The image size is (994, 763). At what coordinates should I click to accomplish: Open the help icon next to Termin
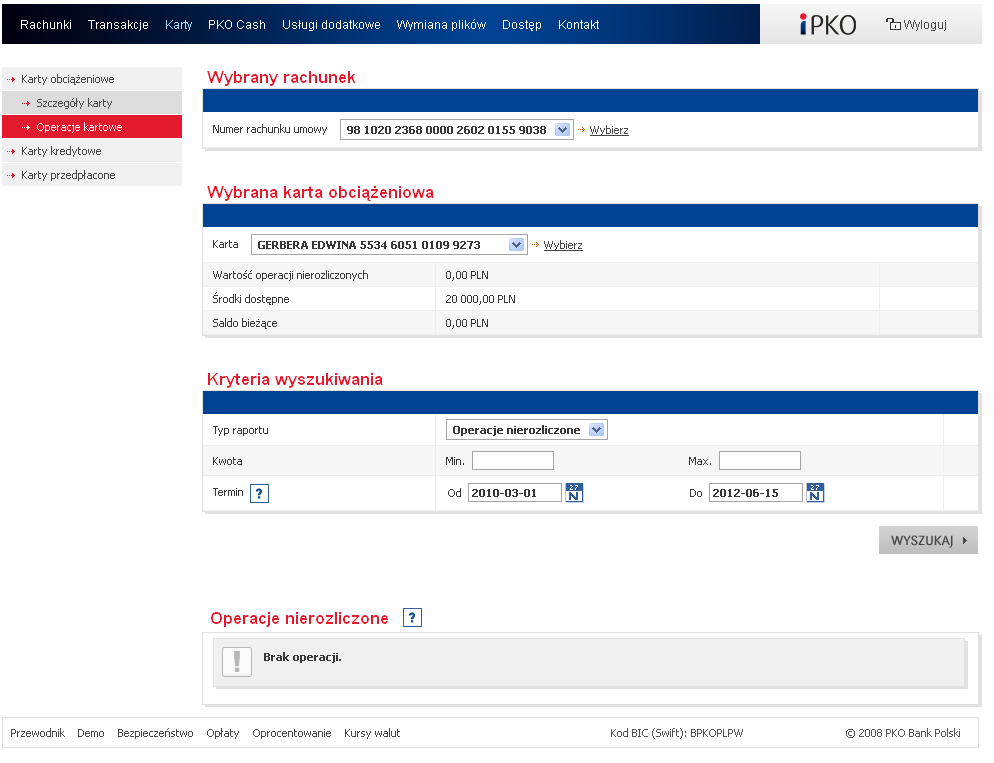click(x=259, y=493)
